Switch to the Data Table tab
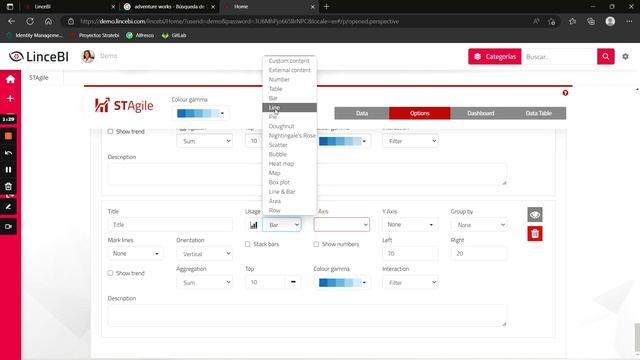 point(538,113)
